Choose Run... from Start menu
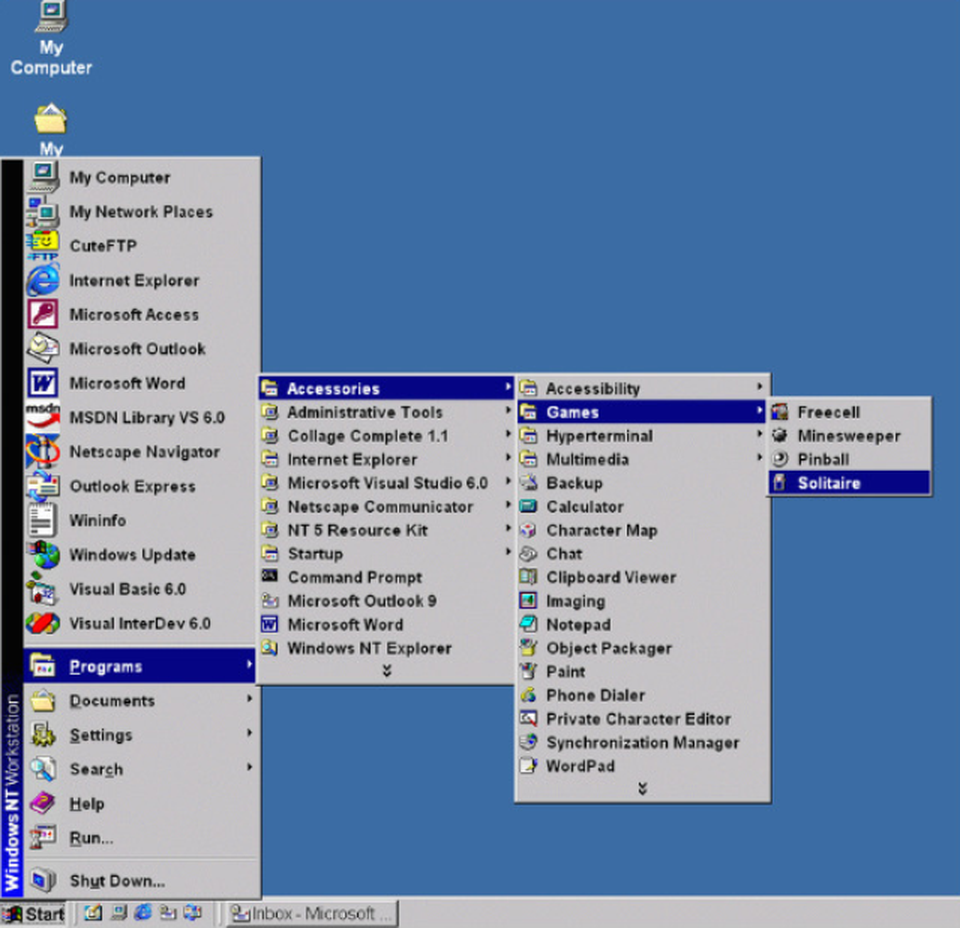Viewport: 960px width, 928px height. click(141, 837)
